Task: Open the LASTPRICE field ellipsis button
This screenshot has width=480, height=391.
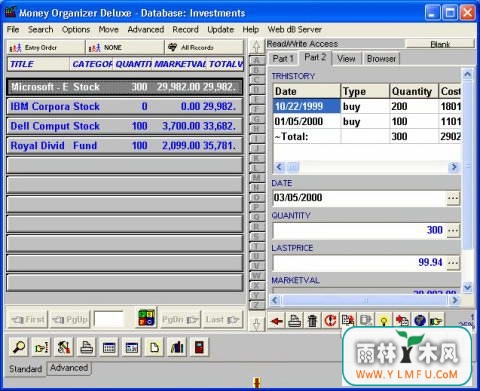Action: tap(453, 263)
